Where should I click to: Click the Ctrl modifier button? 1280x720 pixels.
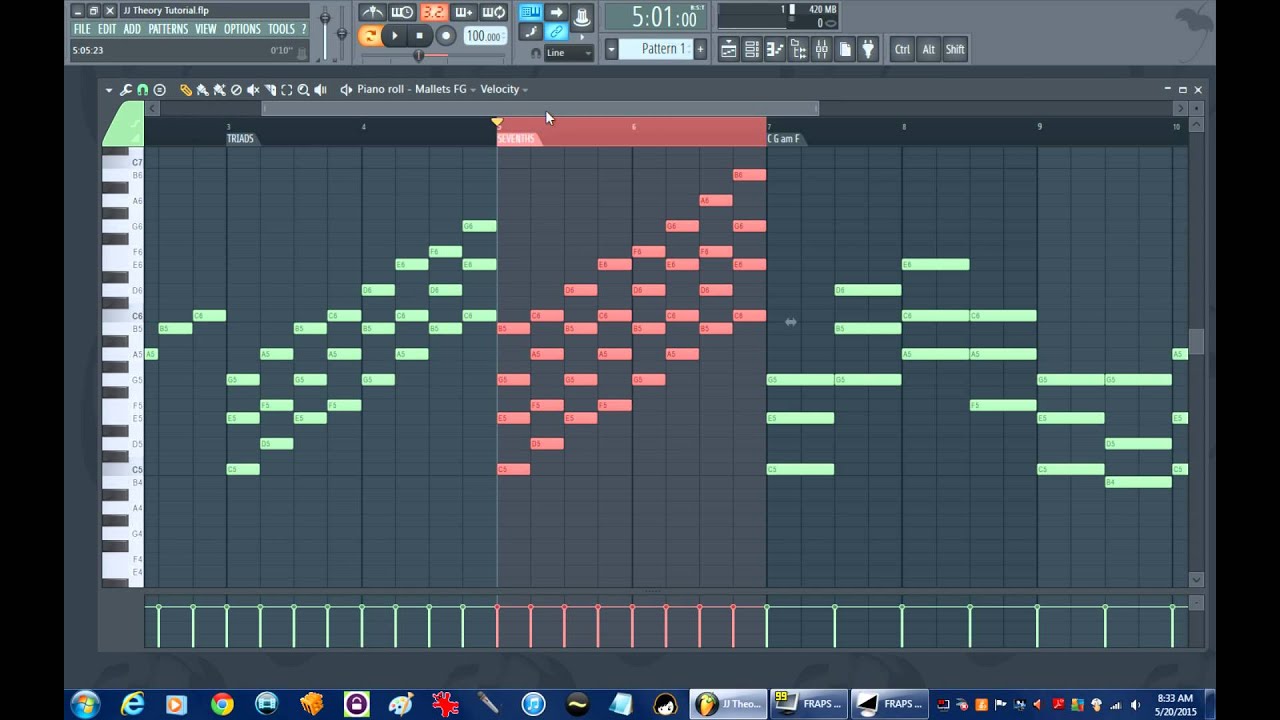tap(903, 49)
